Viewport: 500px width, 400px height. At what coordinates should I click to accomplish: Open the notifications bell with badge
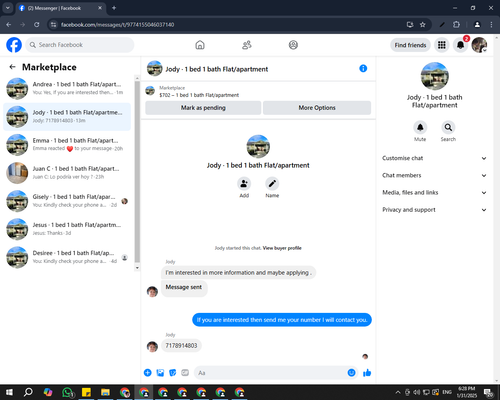tap(461, 45)
